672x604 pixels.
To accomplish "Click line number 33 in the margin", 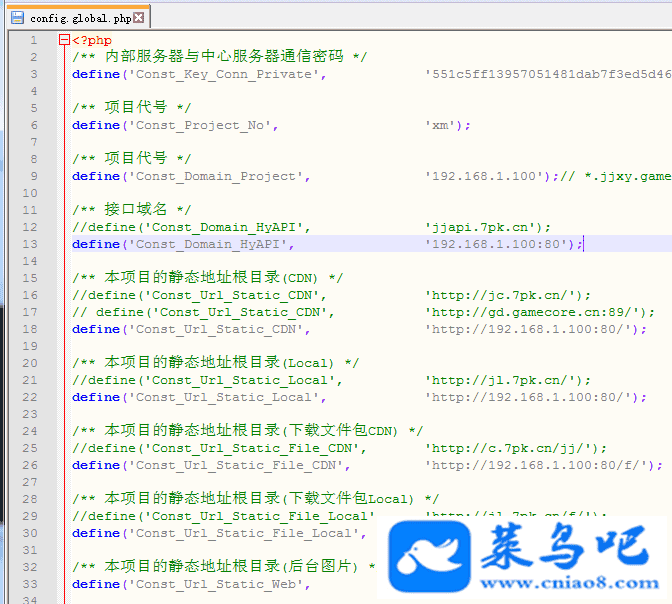I will [33, 584].
